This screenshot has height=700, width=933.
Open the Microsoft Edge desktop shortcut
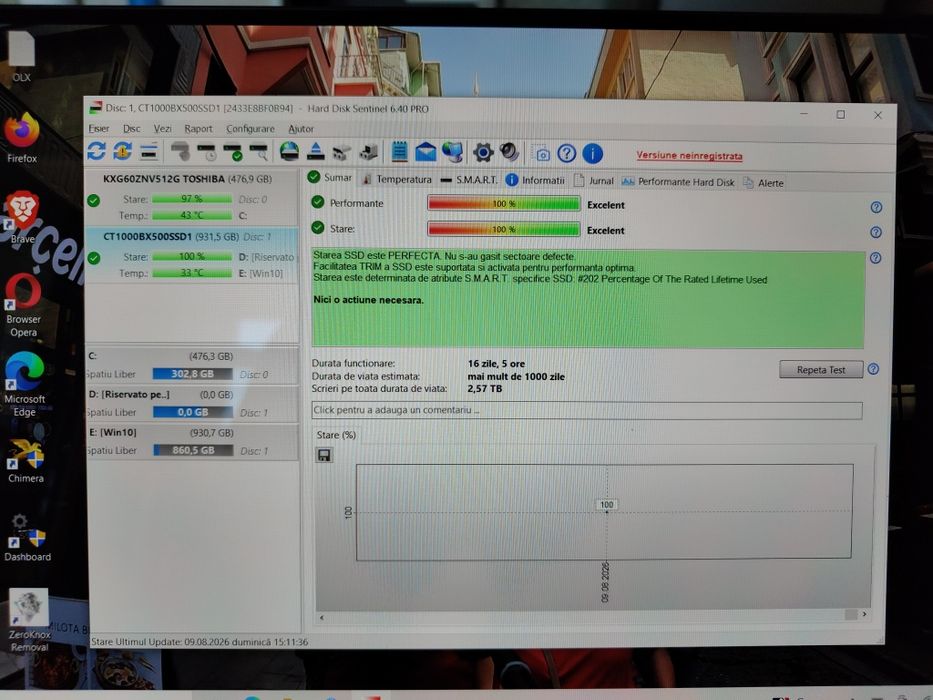click(24, 384)
